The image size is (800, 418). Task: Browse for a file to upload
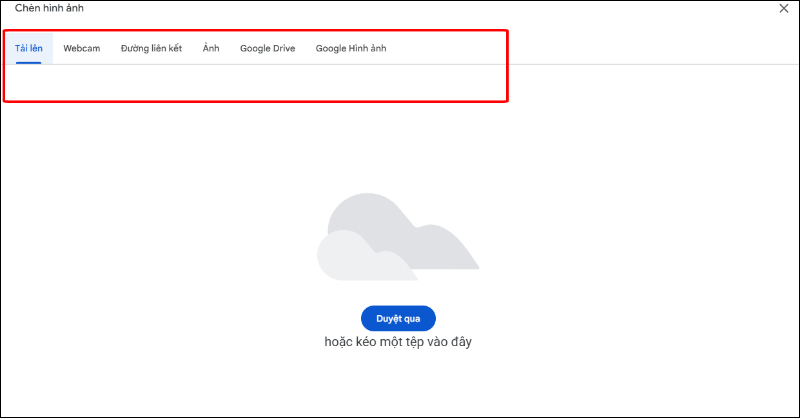point(398,318)
